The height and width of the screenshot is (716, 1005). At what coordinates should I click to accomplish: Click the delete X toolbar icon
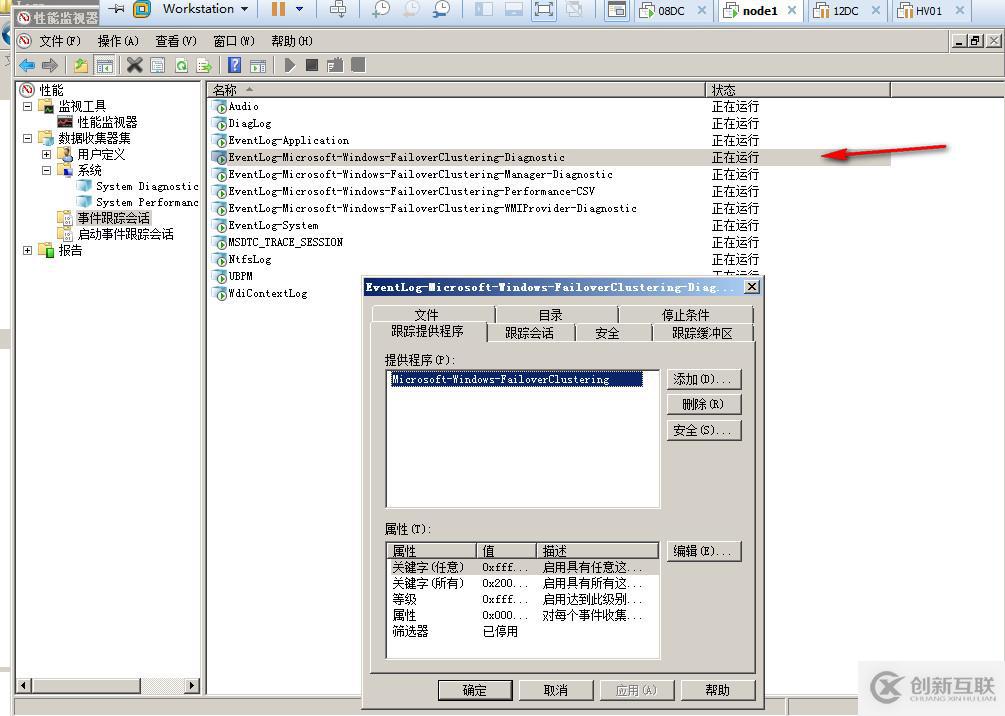tap(135, 65)
